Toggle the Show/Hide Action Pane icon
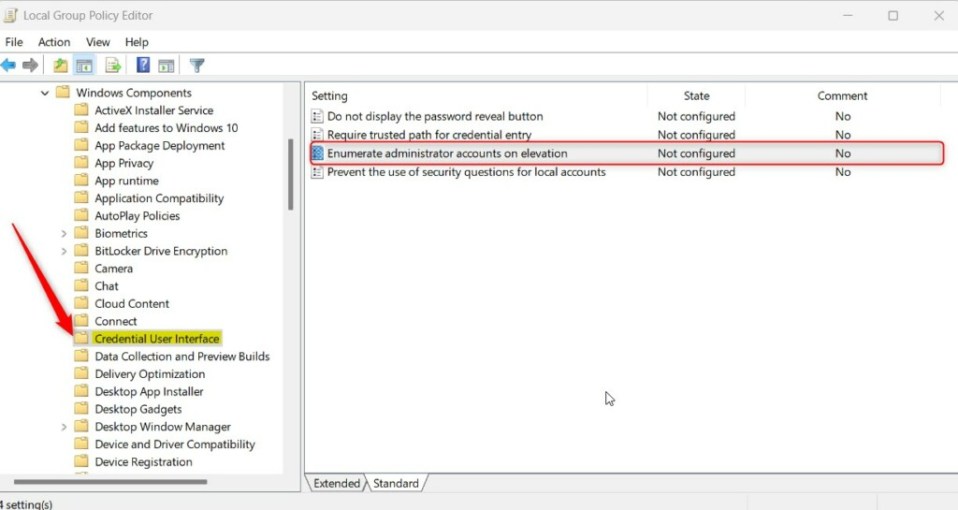 166,65
